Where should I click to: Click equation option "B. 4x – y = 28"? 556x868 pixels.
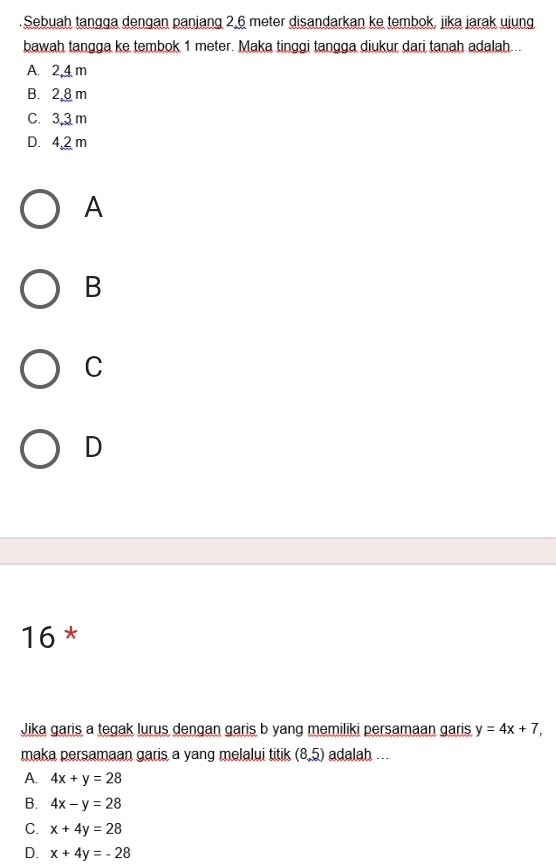pos(73,803)
